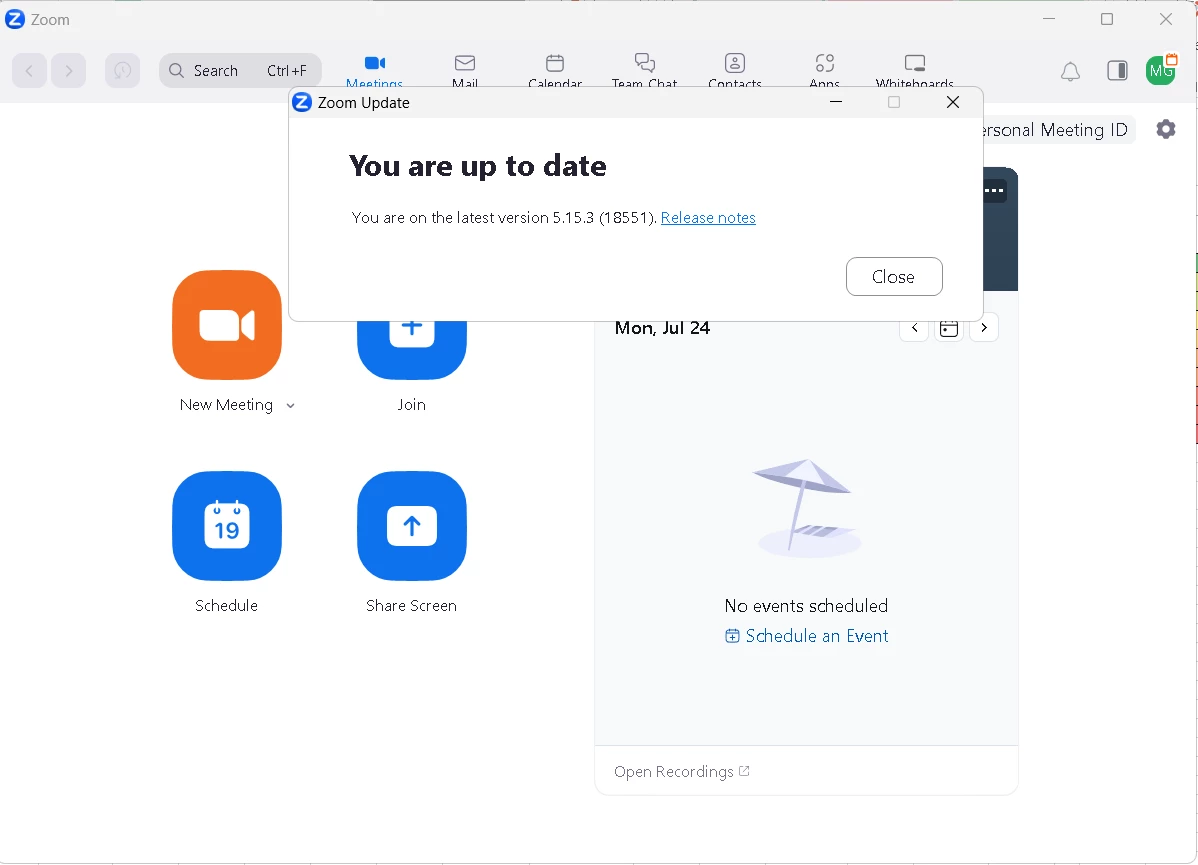Click the Zoom logo in the title bar
Viewport: 1198px width, 865px height.
[15, 19]
